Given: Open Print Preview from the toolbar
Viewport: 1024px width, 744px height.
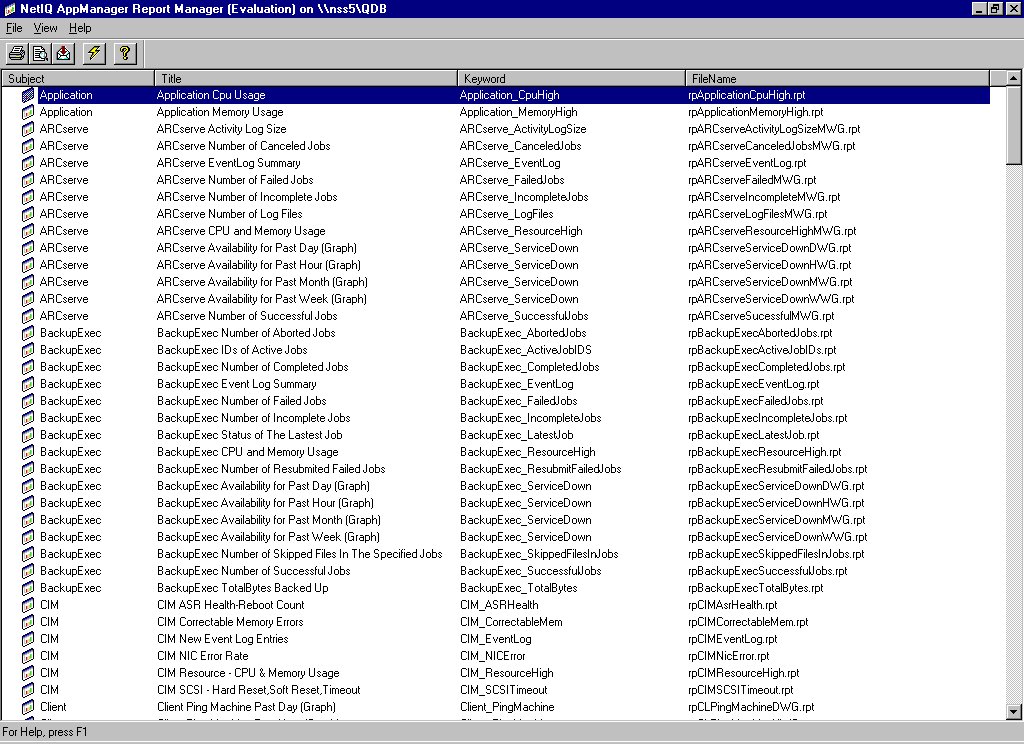Looking at the screenshot, I should 40,53.
